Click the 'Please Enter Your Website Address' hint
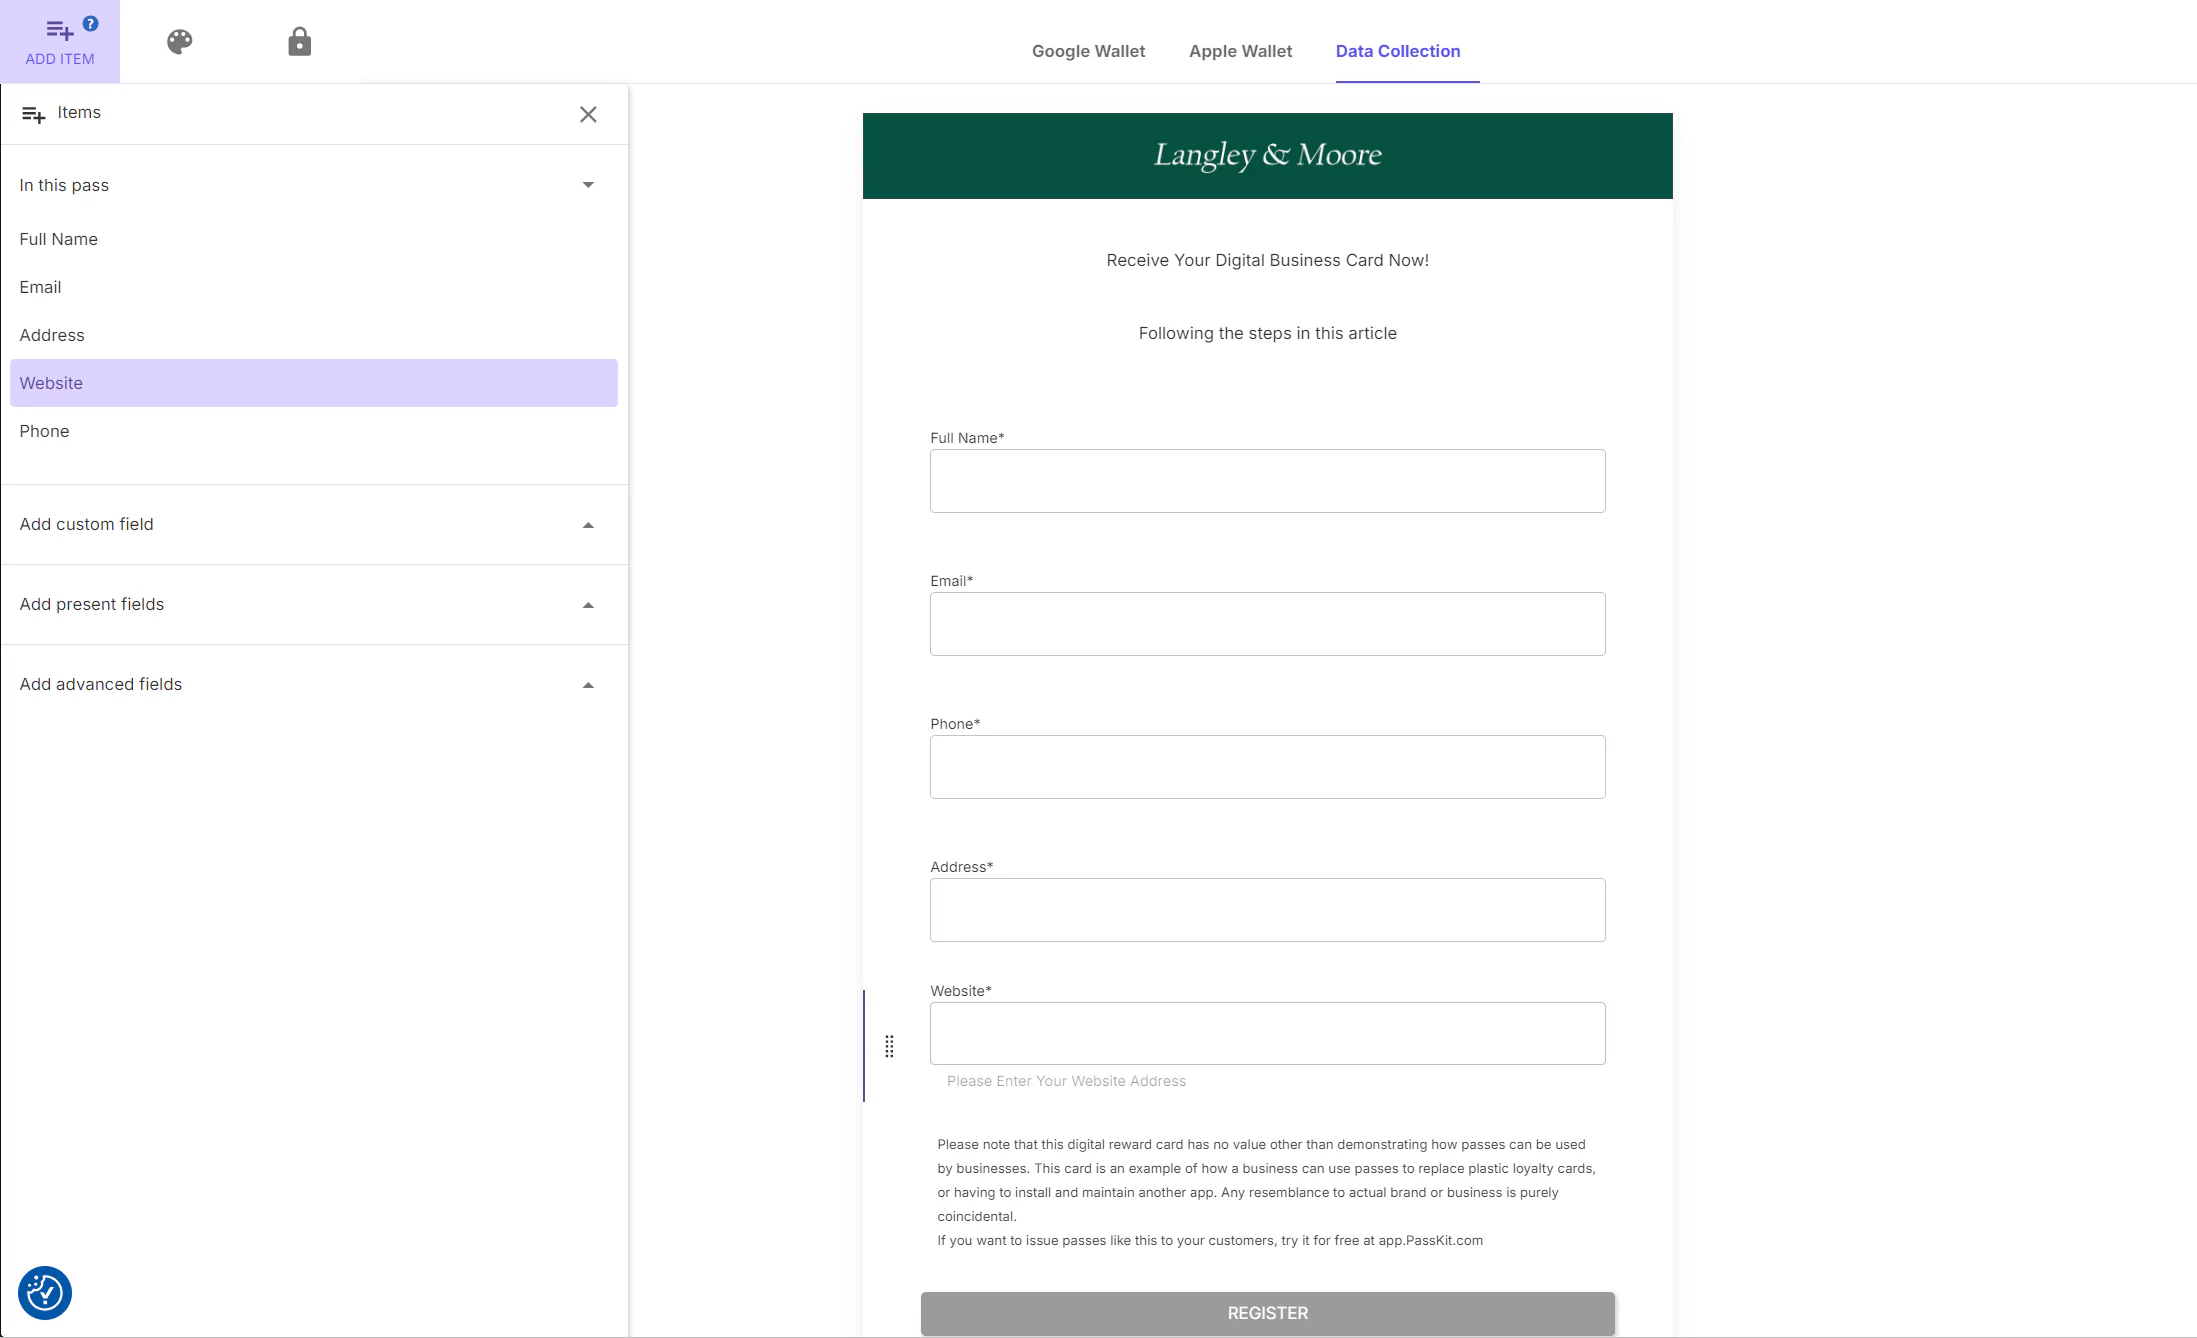The height and width of the screenshot is (1338, 2197). tap(1066, 1081)
